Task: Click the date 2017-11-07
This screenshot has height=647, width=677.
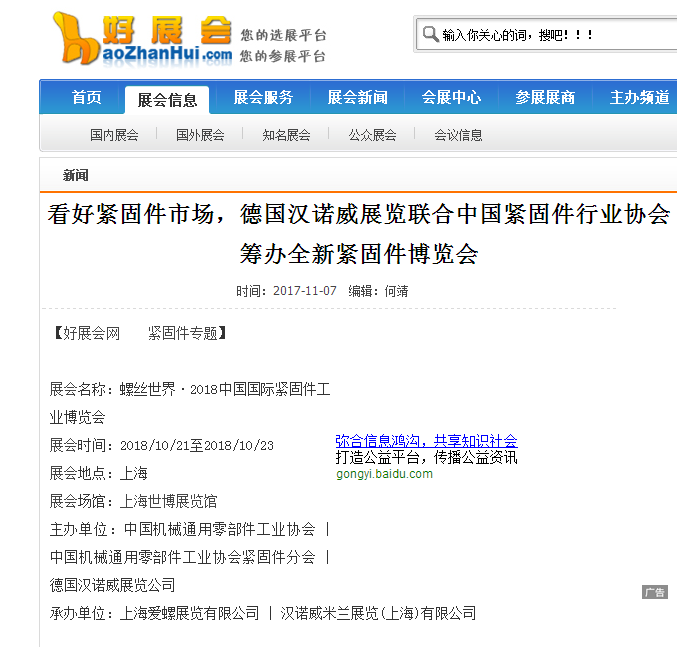Action: click(x=304, y=291)
